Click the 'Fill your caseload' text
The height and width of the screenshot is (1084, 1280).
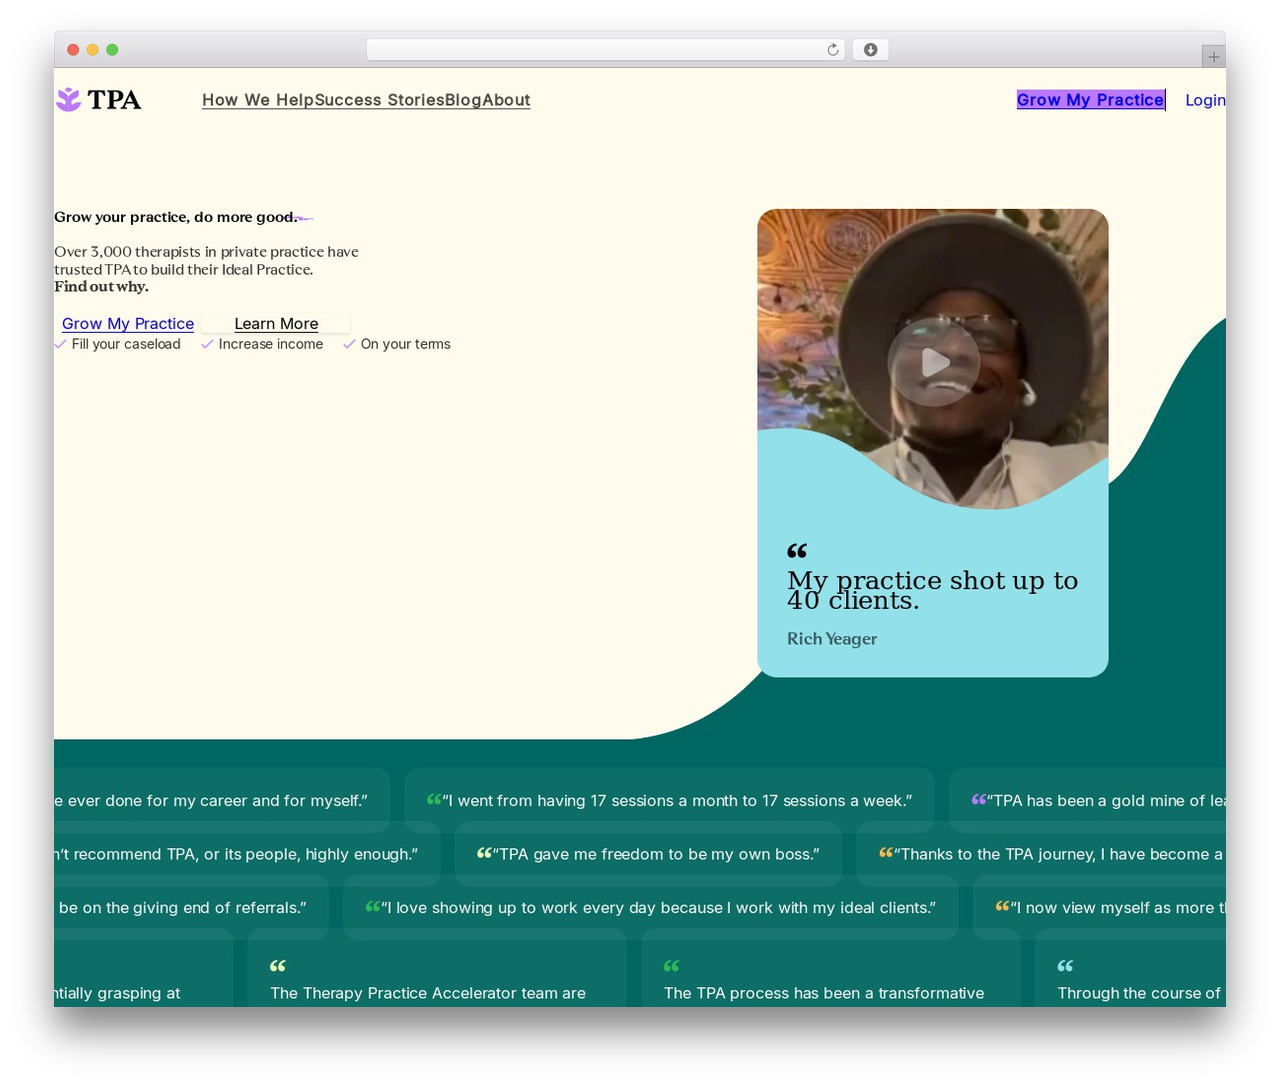pos(126,344)
